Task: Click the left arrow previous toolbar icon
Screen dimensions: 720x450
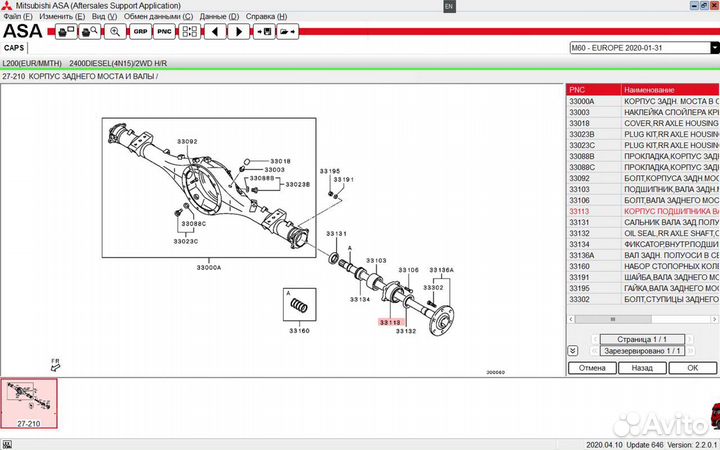Action: (x=214, y=32)
